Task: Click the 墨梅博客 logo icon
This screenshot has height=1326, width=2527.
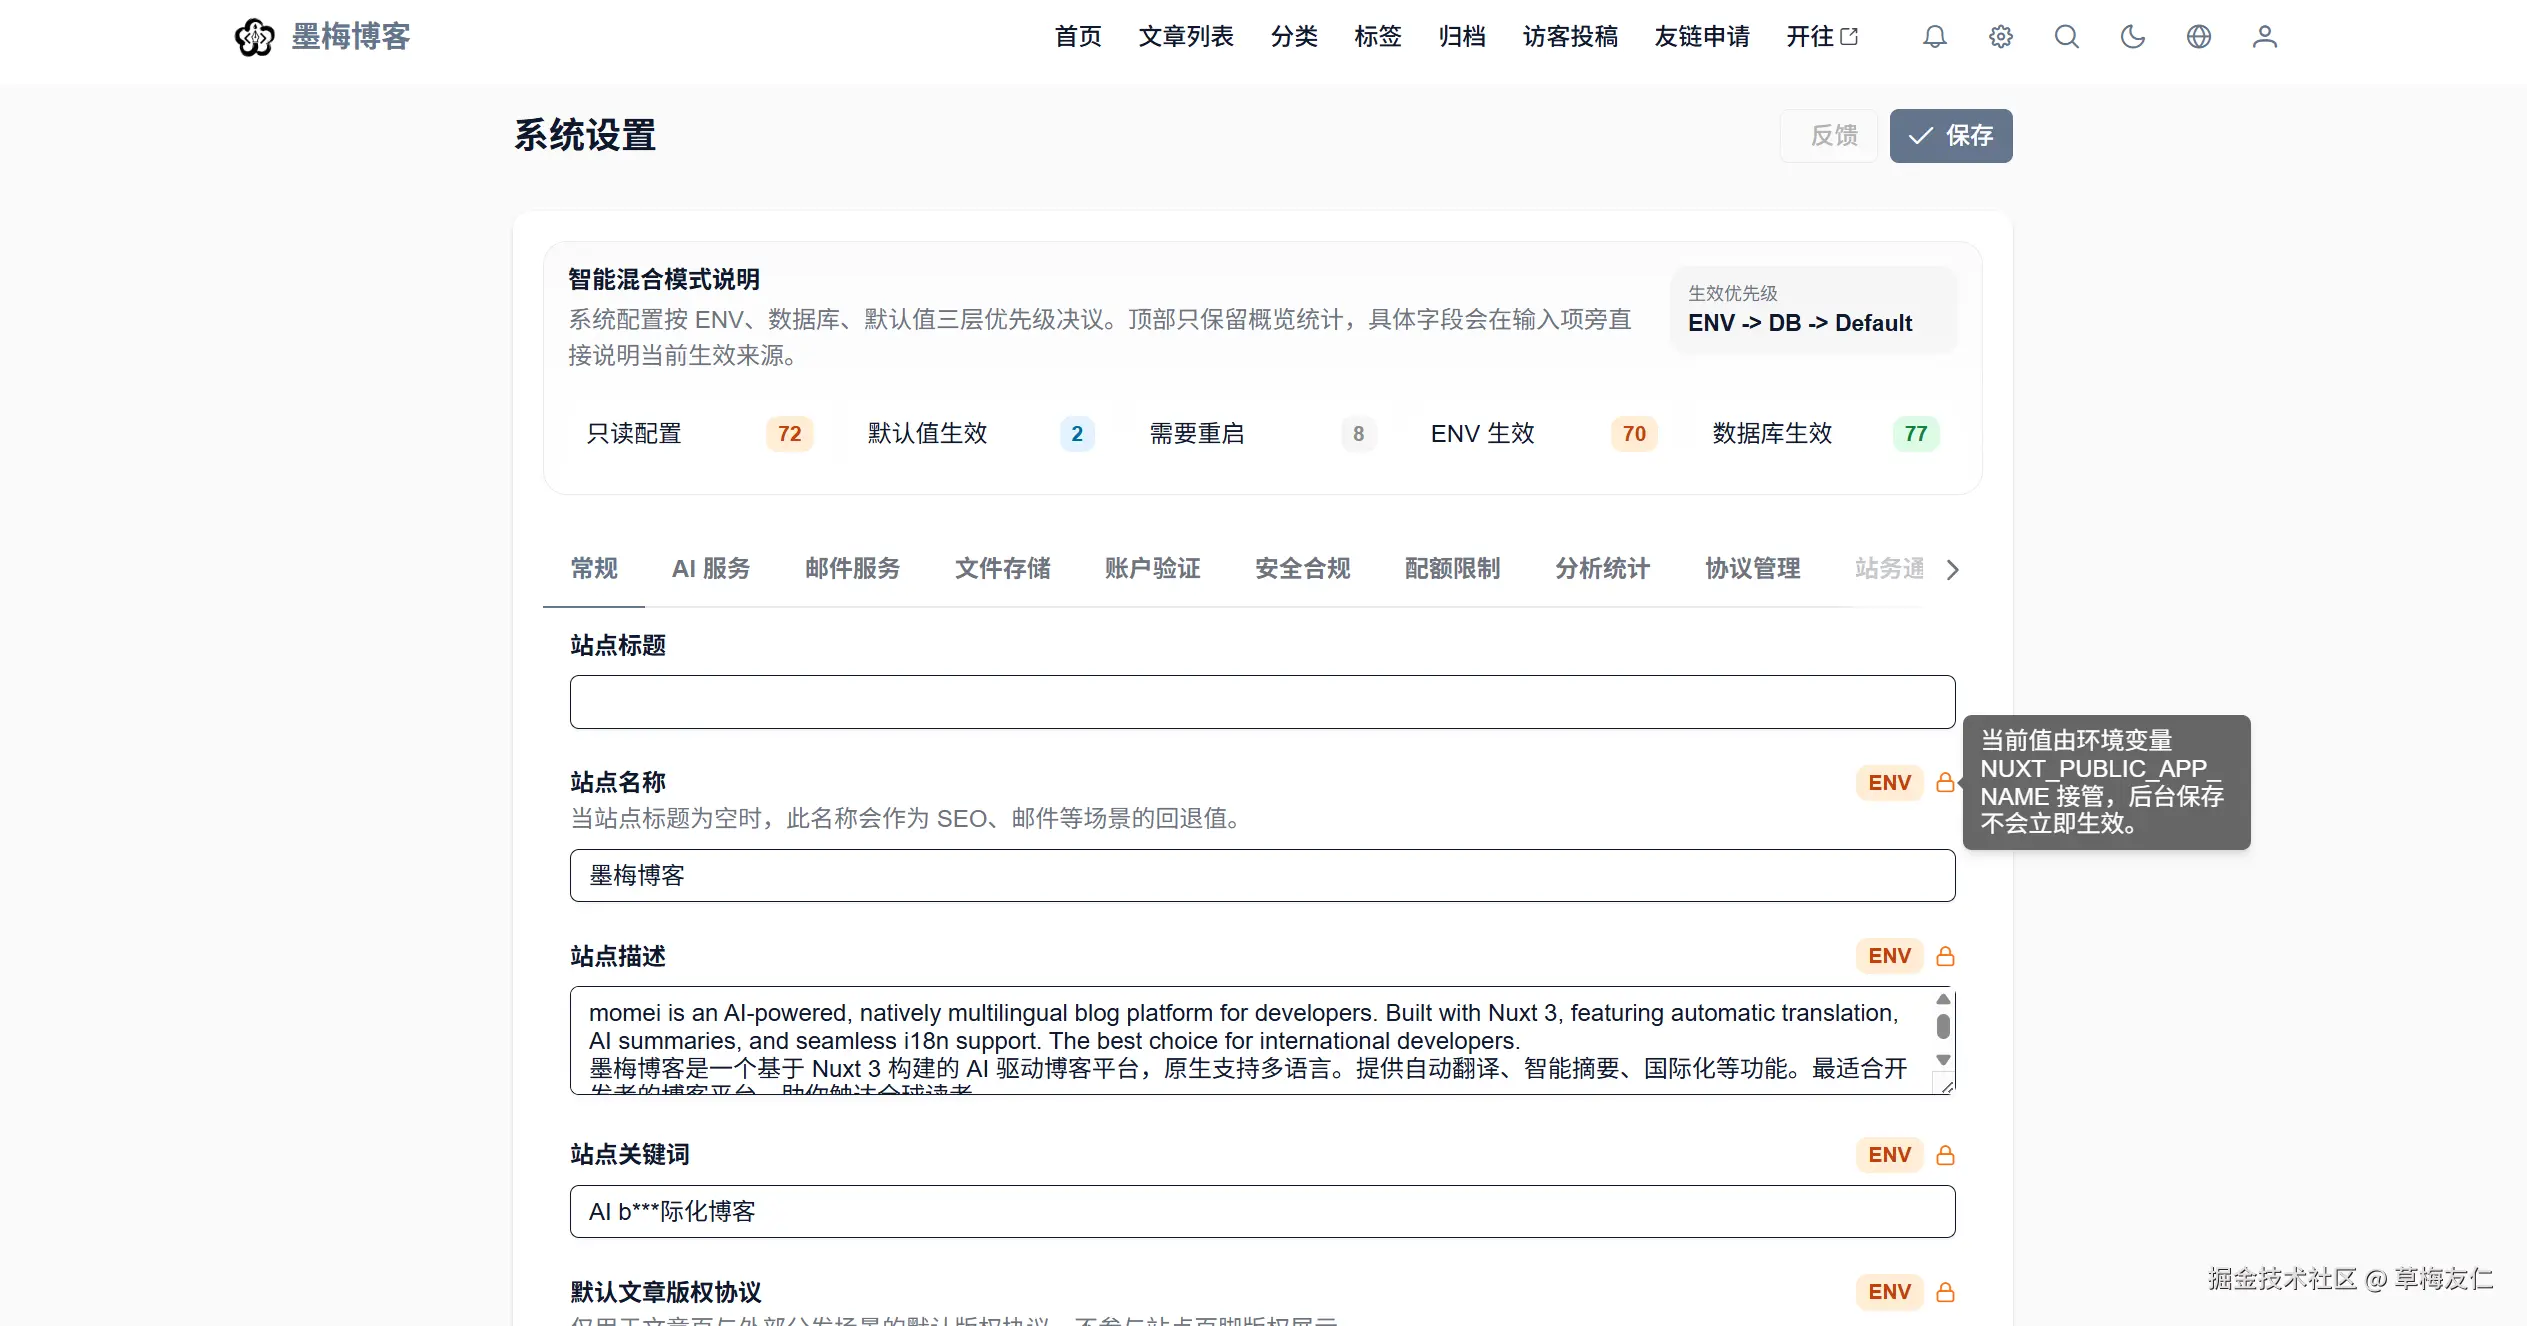Action: (254, 37)
